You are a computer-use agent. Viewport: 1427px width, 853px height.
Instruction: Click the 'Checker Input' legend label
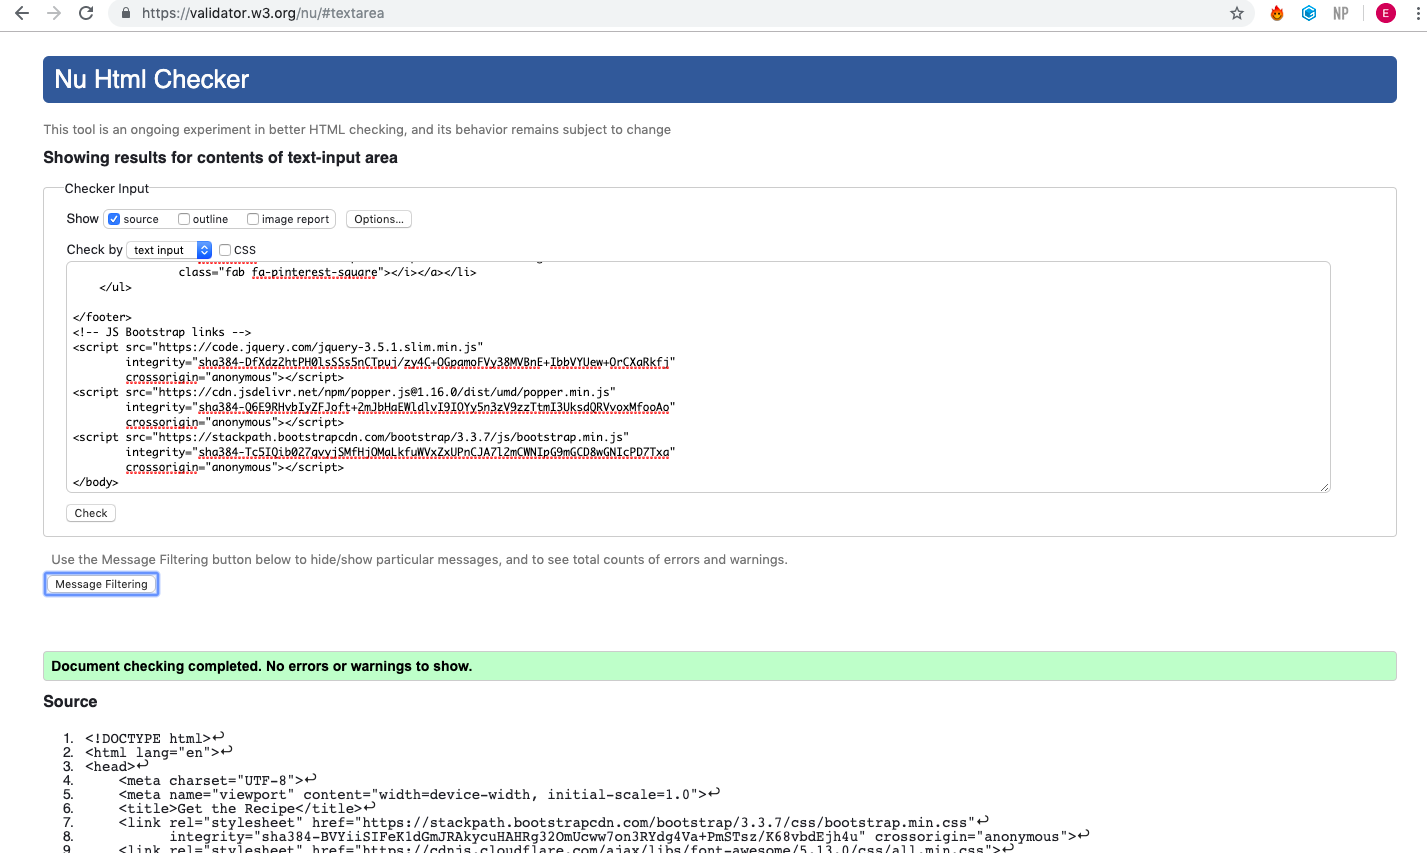[107, 188]
